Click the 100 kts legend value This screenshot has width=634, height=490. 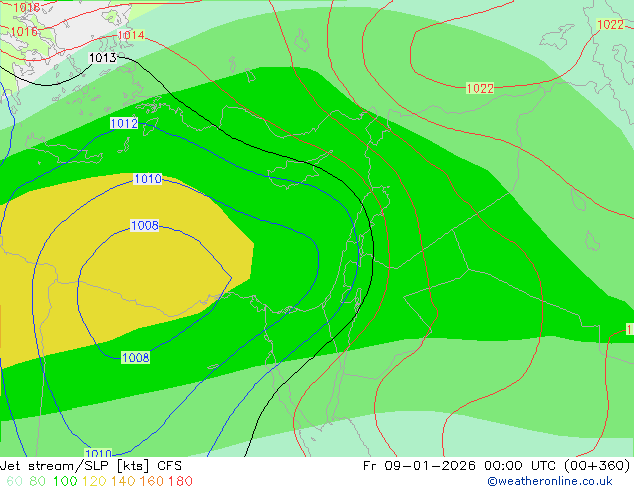click(65, 481)
